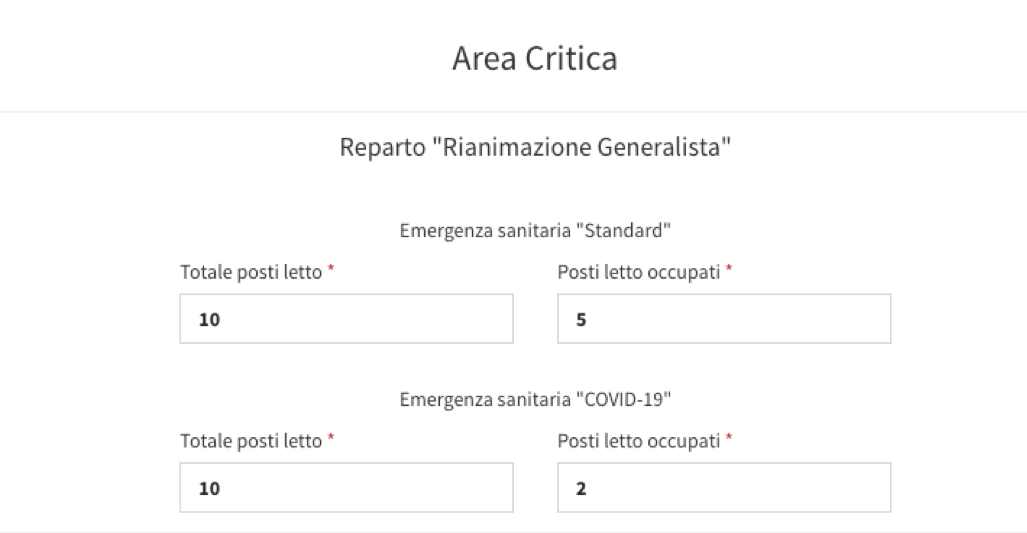Click the red asterisk beside Standard "Totale posti letto"
This screenshot has height=533, width=1027.
point(331,268)
